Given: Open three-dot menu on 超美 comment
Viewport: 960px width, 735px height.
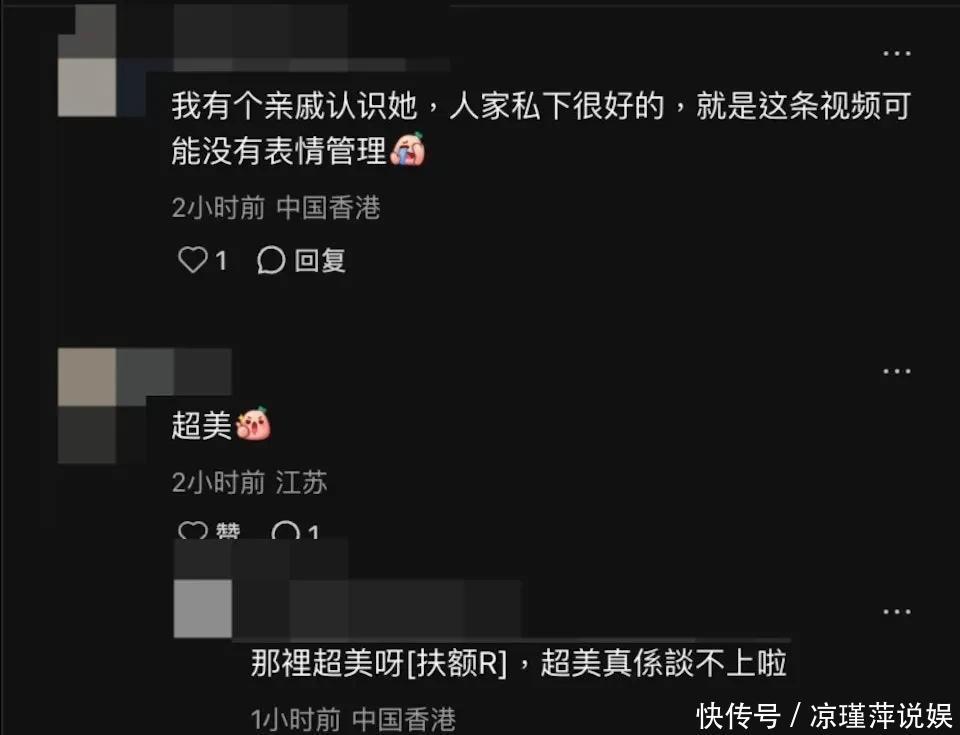Looking at the screenshot, I should click(896, 371).
